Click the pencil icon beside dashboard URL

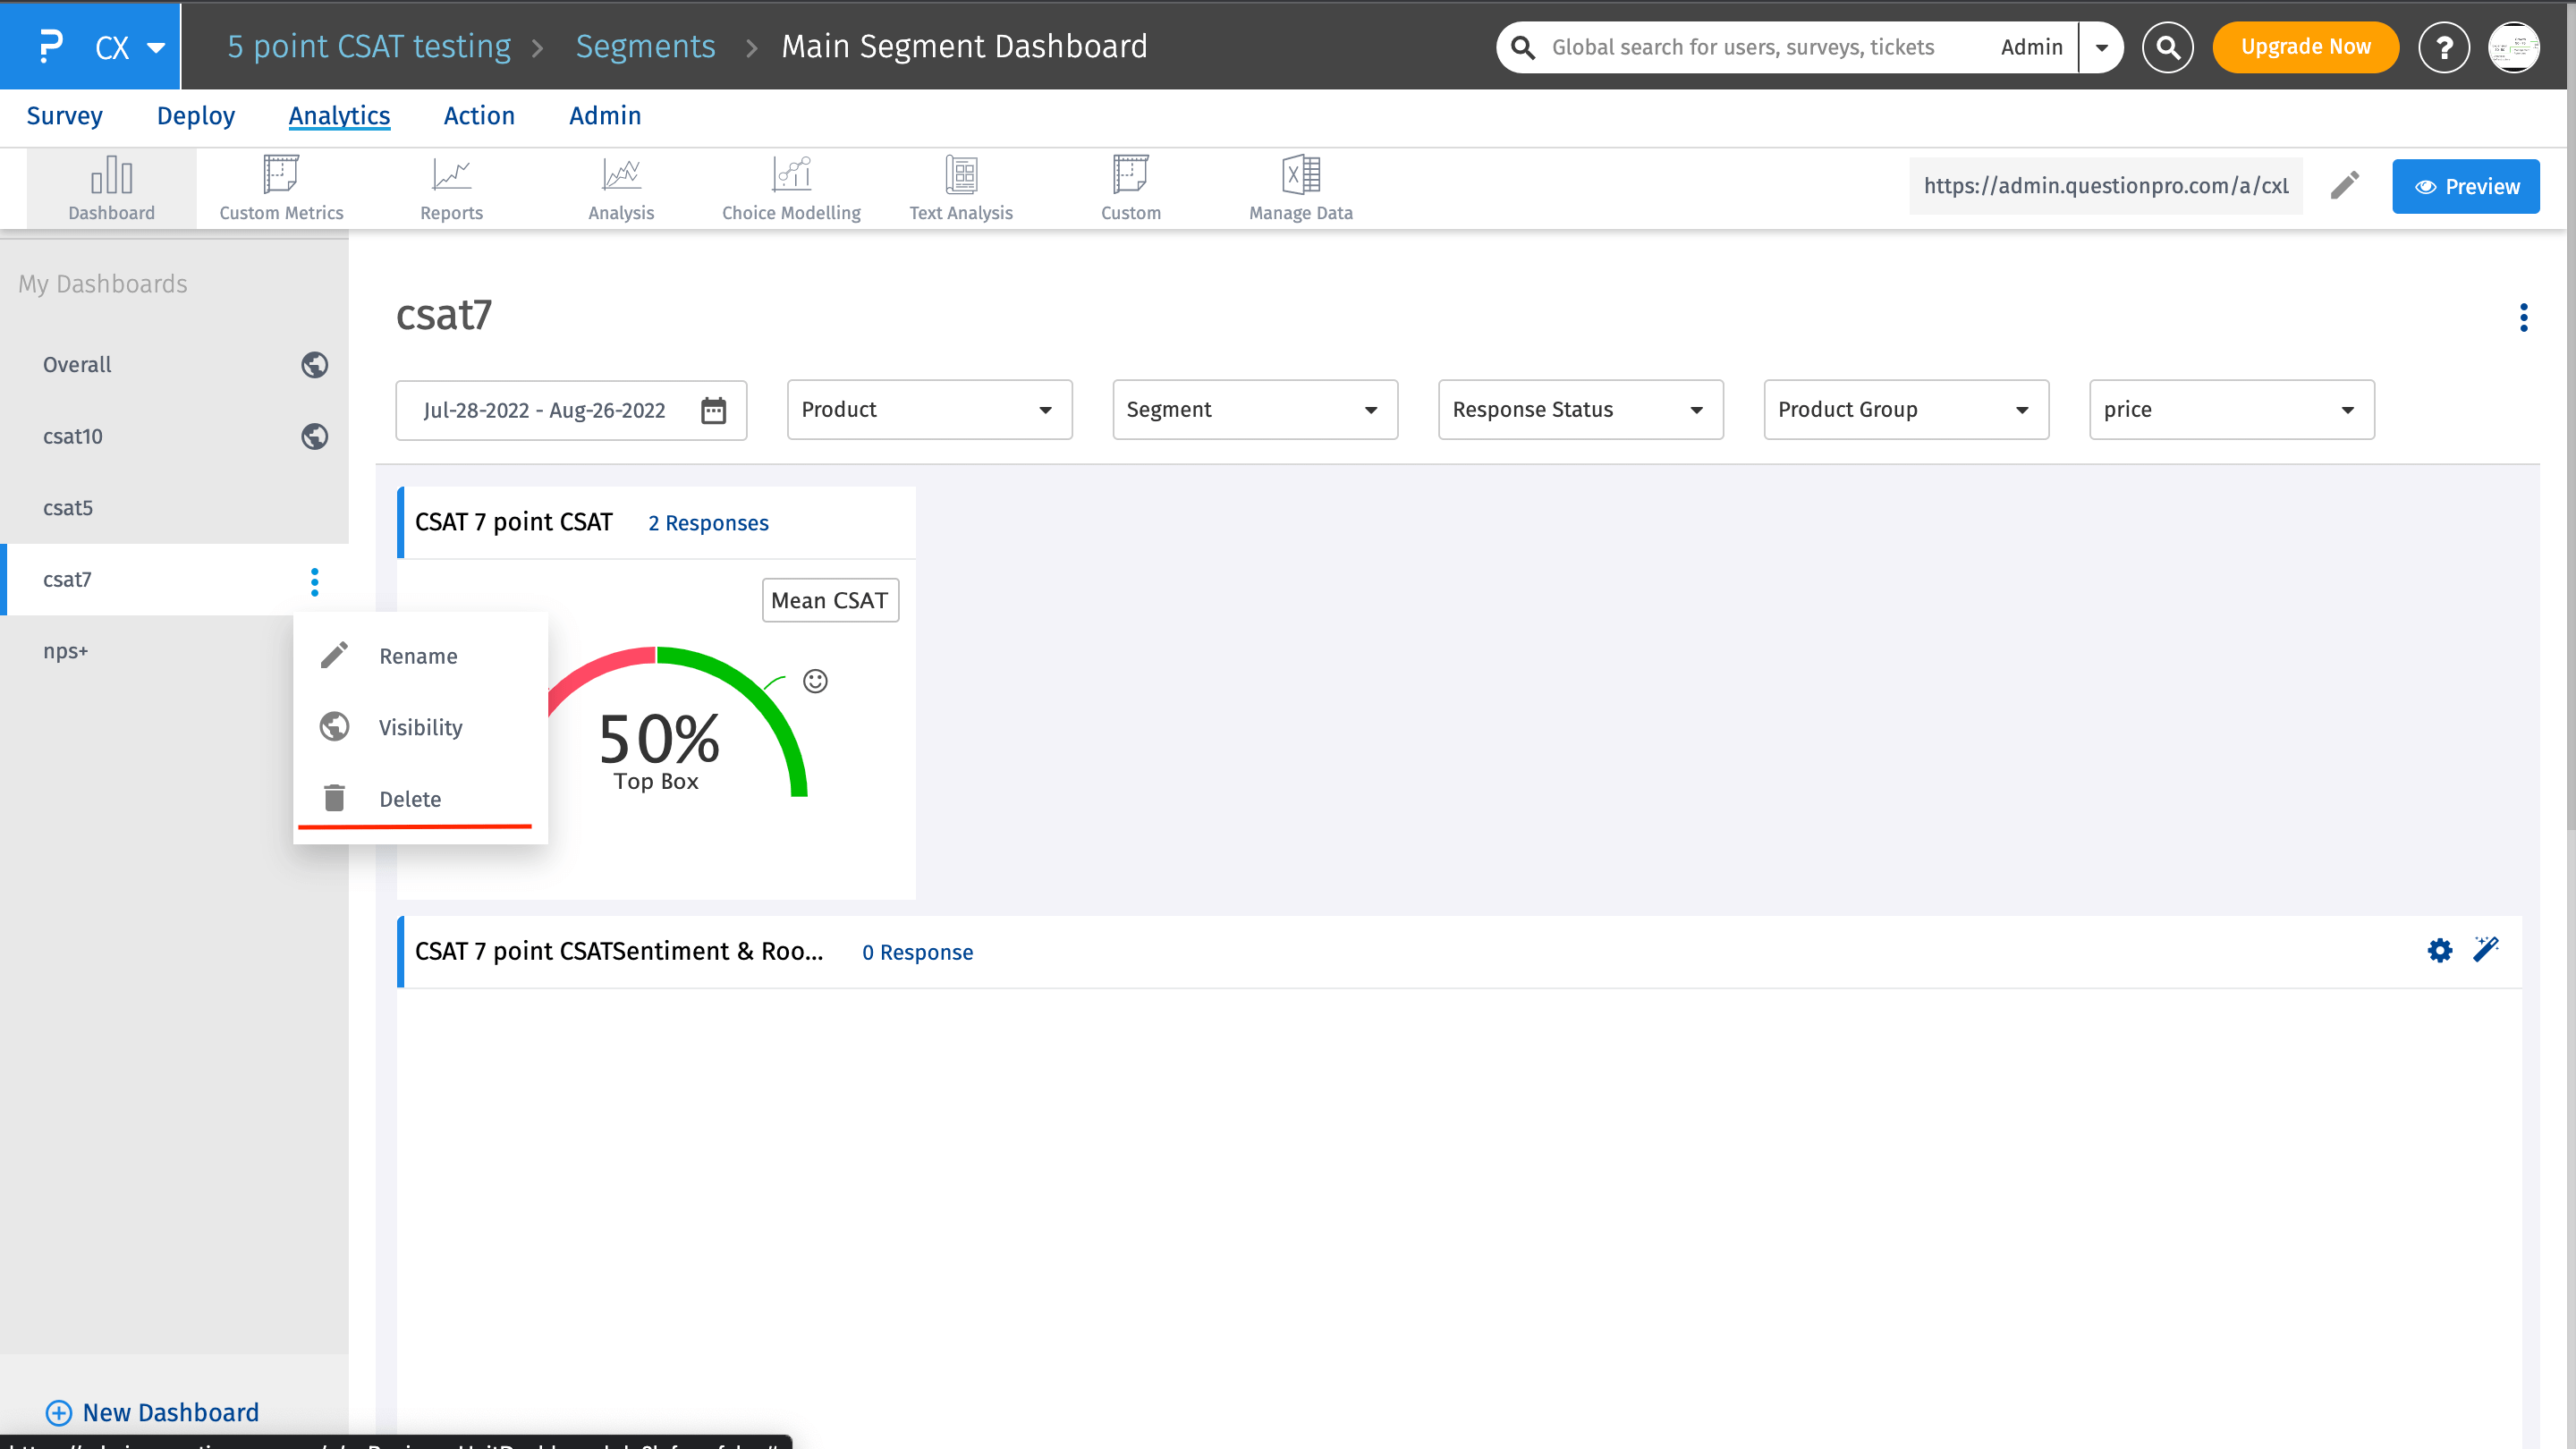[x=2345, y=186]
